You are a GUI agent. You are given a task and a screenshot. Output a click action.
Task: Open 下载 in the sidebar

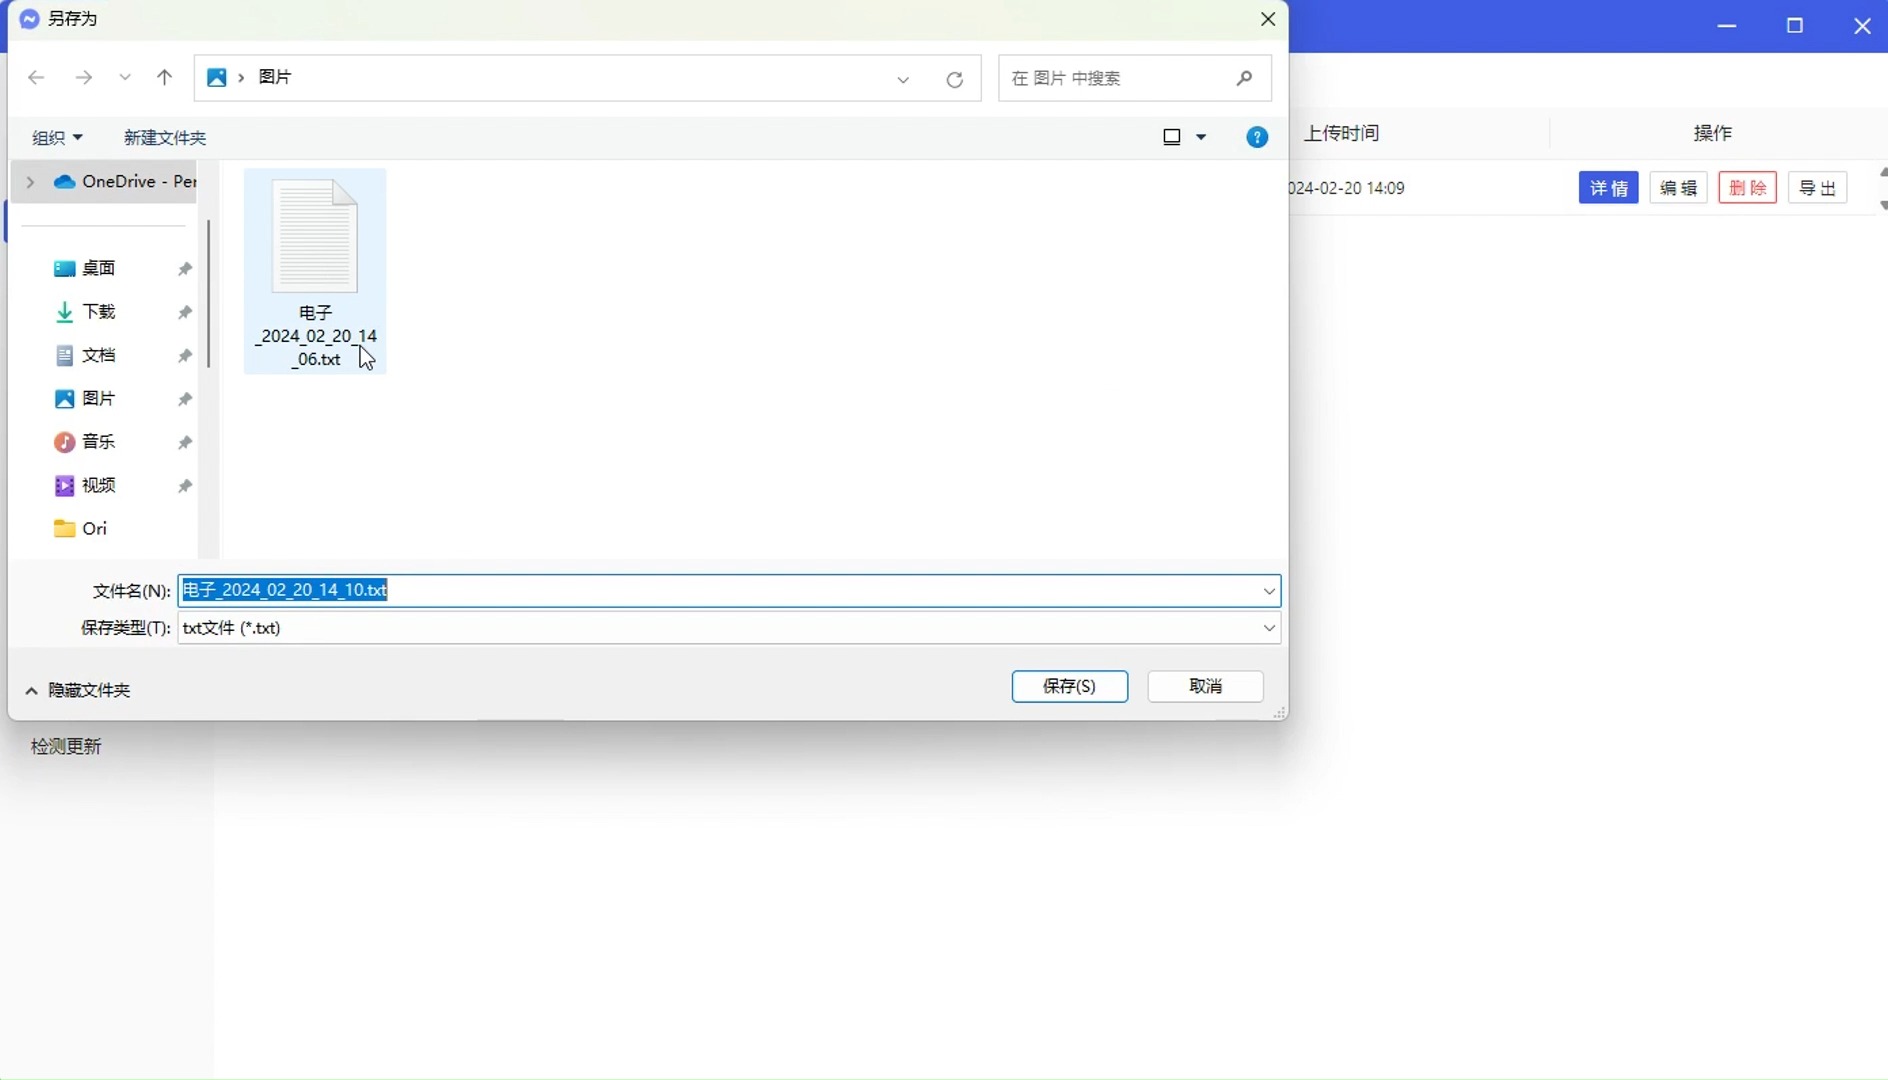pyautogui.click(x=98, y=312)
